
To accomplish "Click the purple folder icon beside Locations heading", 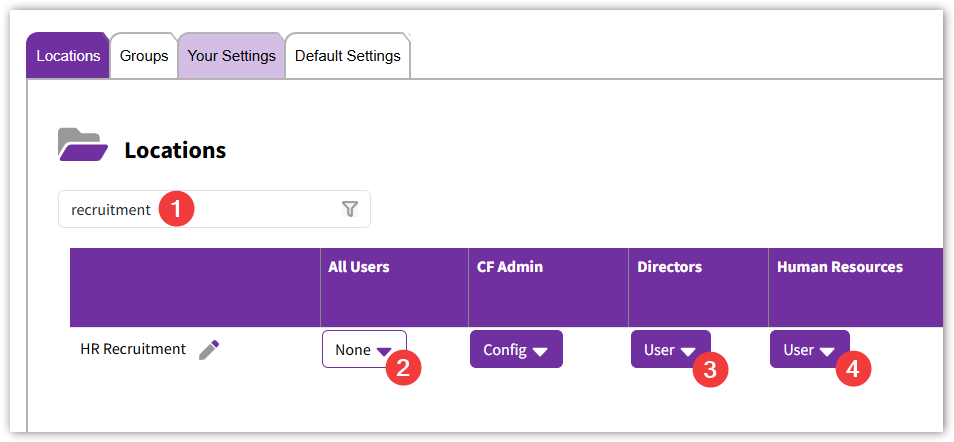I will pyautogui.click(x=82, y=146).
